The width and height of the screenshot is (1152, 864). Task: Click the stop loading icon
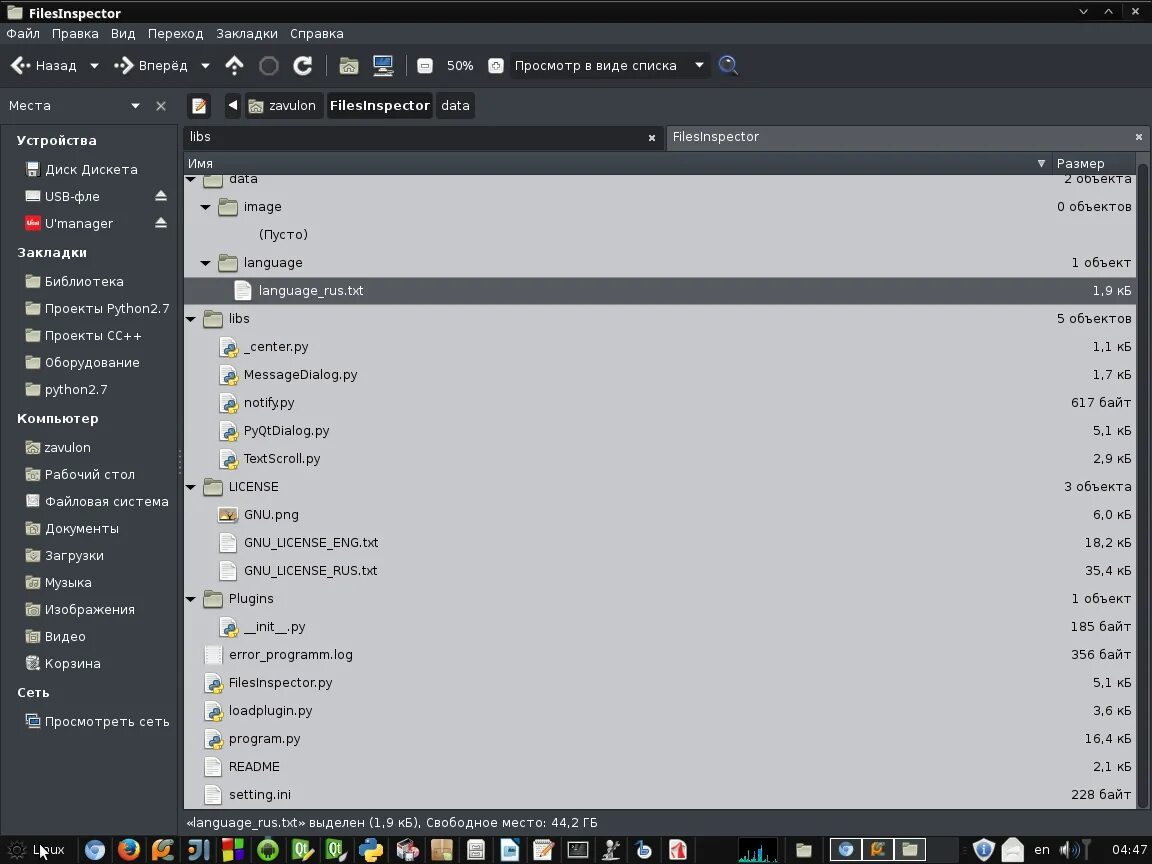pos(269,66)
